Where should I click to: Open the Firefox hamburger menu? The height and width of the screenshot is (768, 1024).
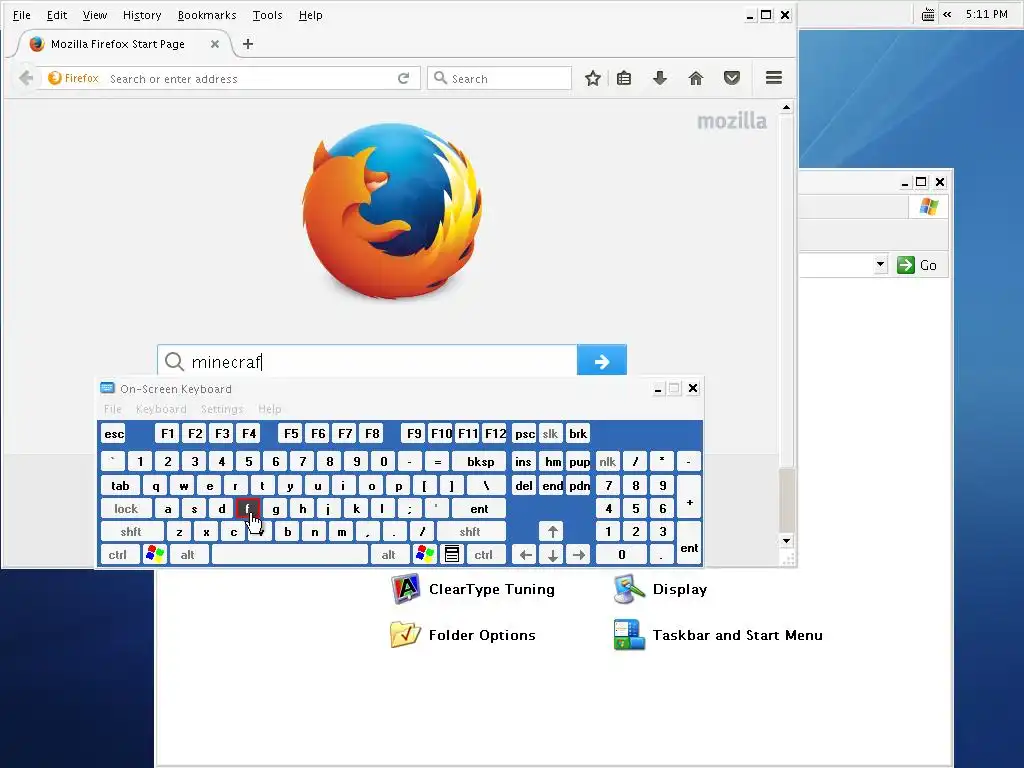774,78
